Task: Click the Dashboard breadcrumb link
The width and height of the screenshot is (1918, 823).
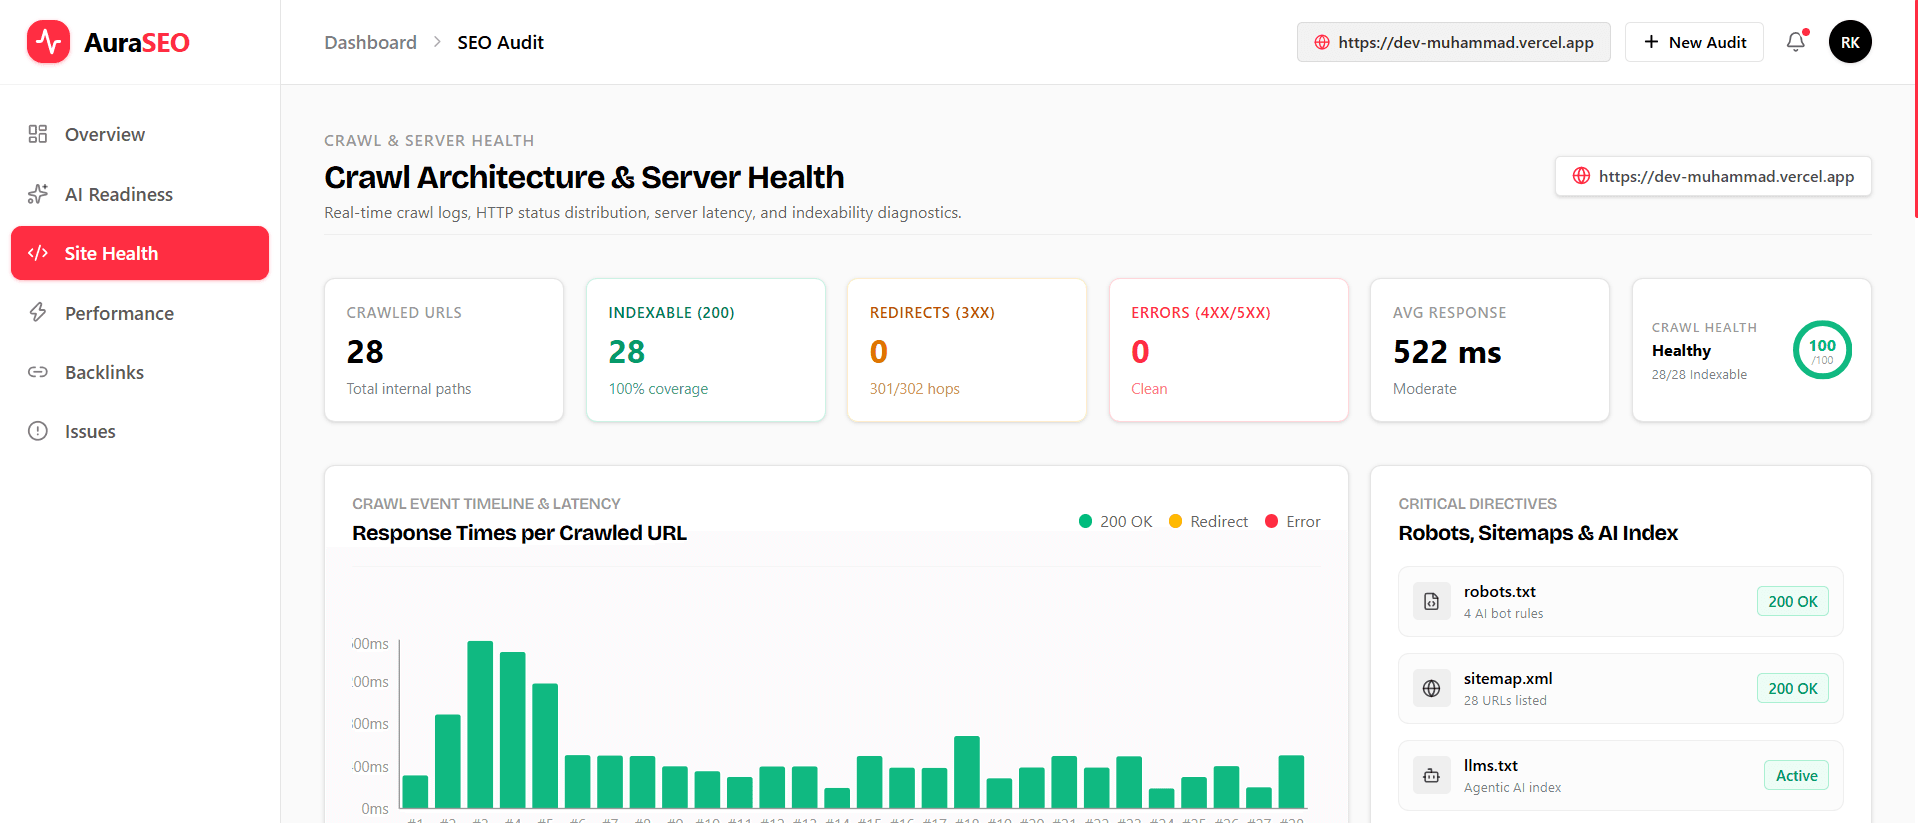Action: 370,42
